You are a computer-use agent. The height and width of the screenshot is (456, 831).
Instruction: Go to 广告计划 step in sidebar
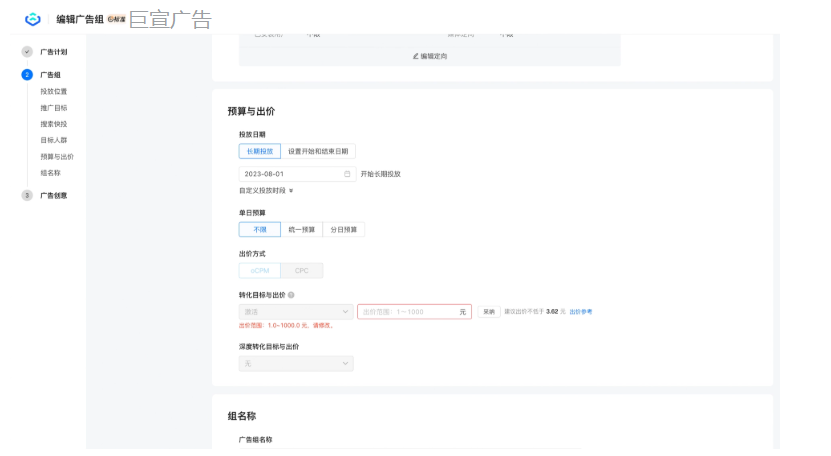pos(54,52)
